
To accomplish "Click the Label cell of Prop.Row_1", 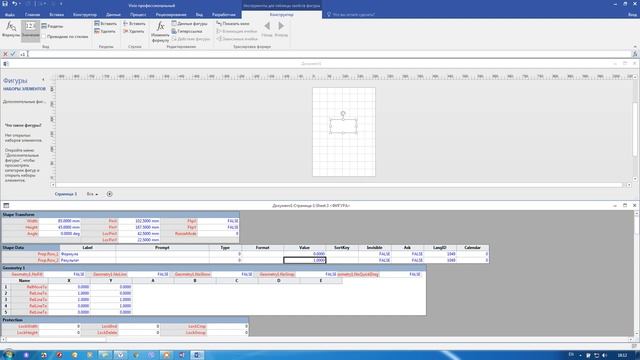I will (88, 254).
